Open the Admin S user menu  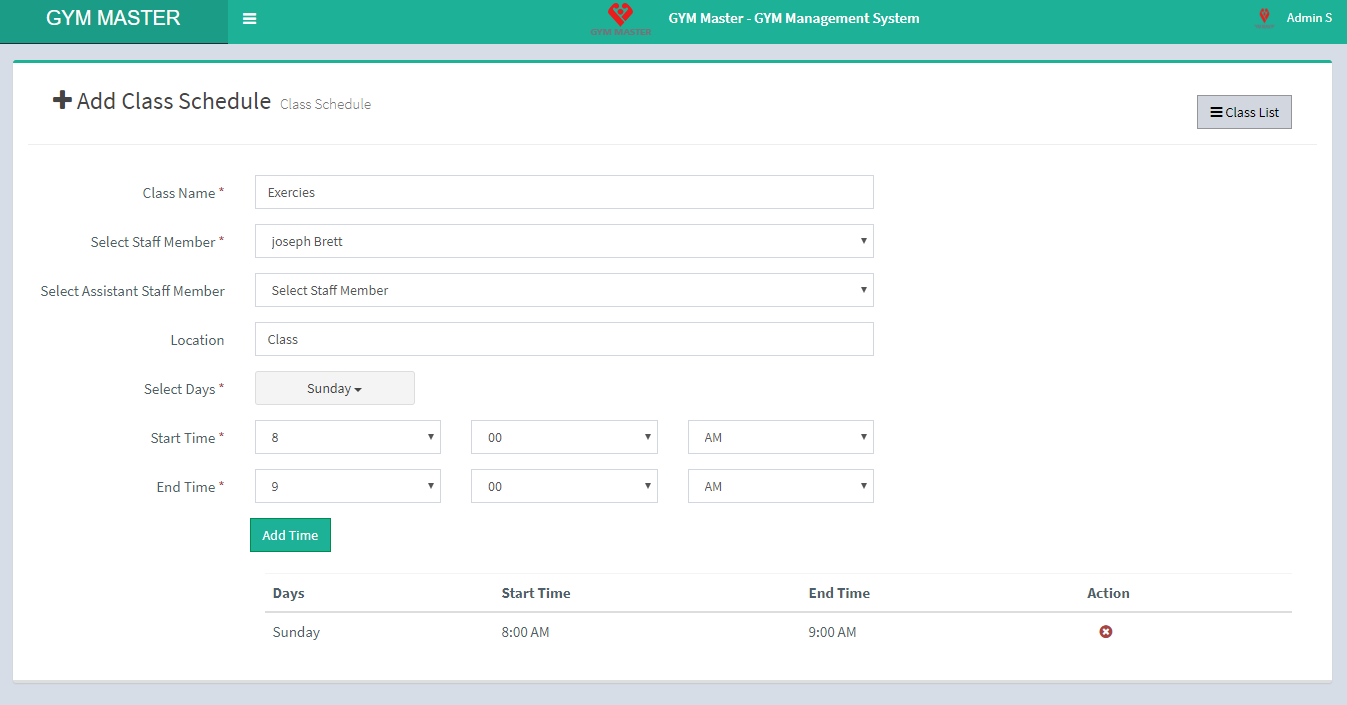1308,18
